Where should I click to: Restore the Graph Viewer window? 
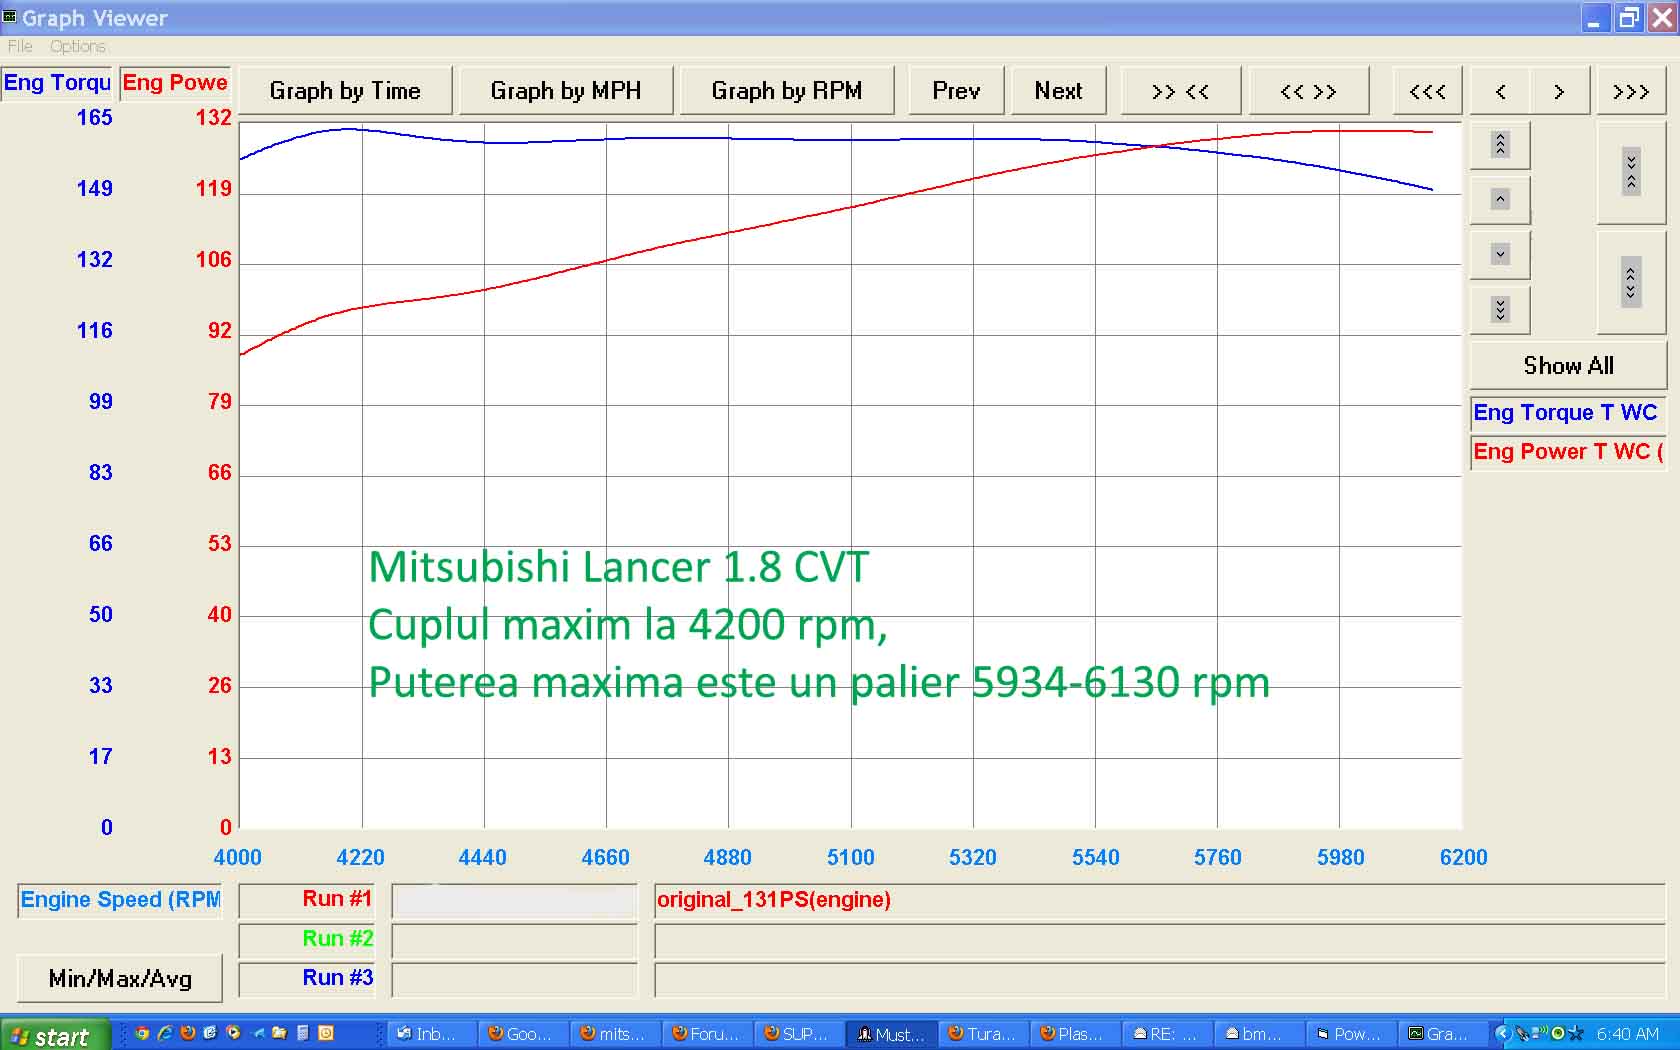click(1629, 18)
